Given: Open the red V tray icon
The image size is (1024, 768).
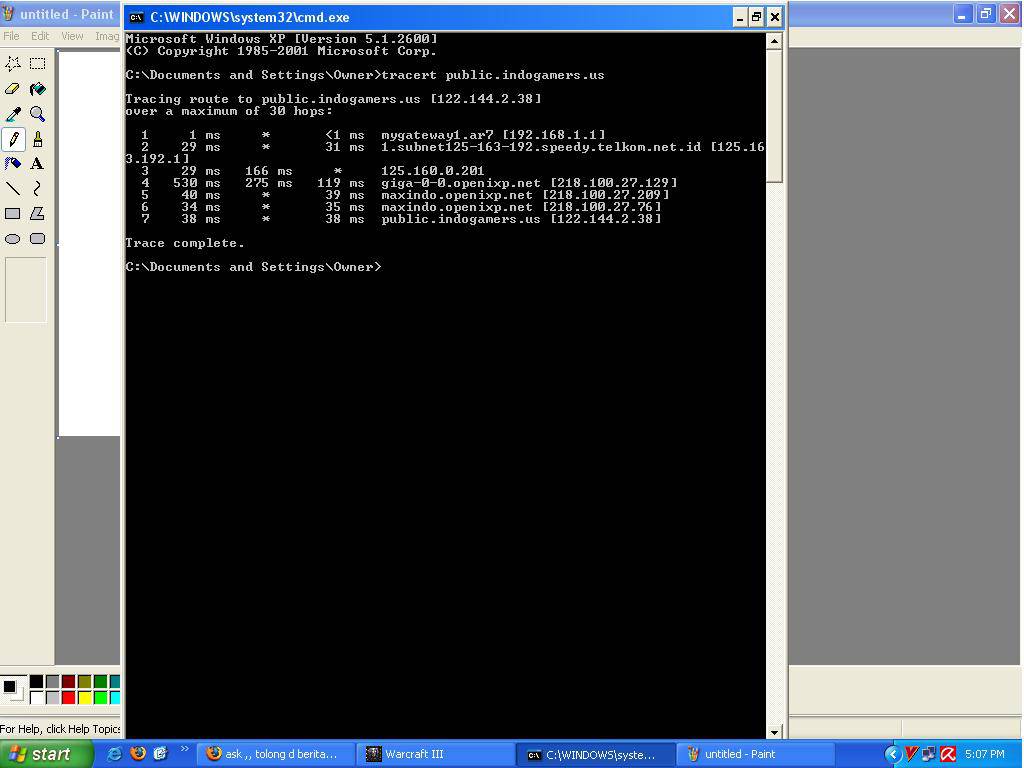Looking at the screenshot, I should point(912,754).
